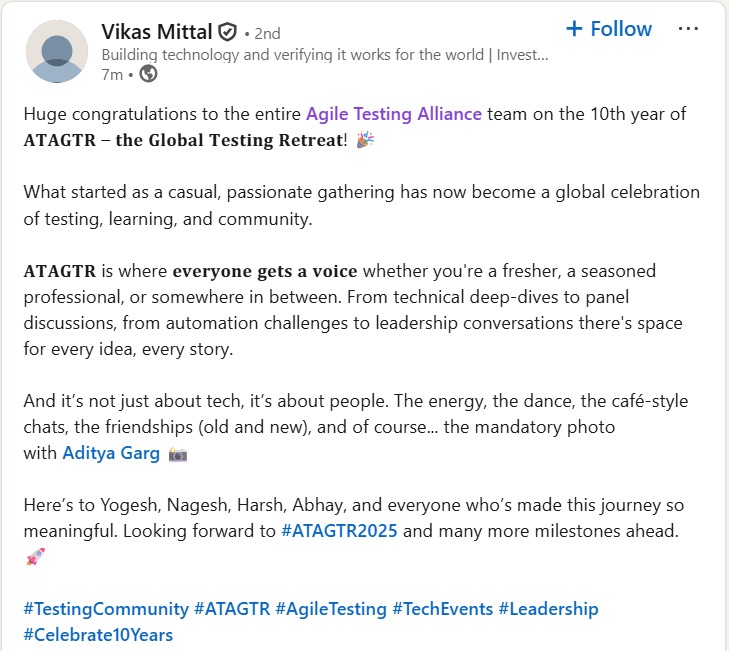Click the rocket emoji
Viewport: 729px width, 651px height.
pos(35,557)
